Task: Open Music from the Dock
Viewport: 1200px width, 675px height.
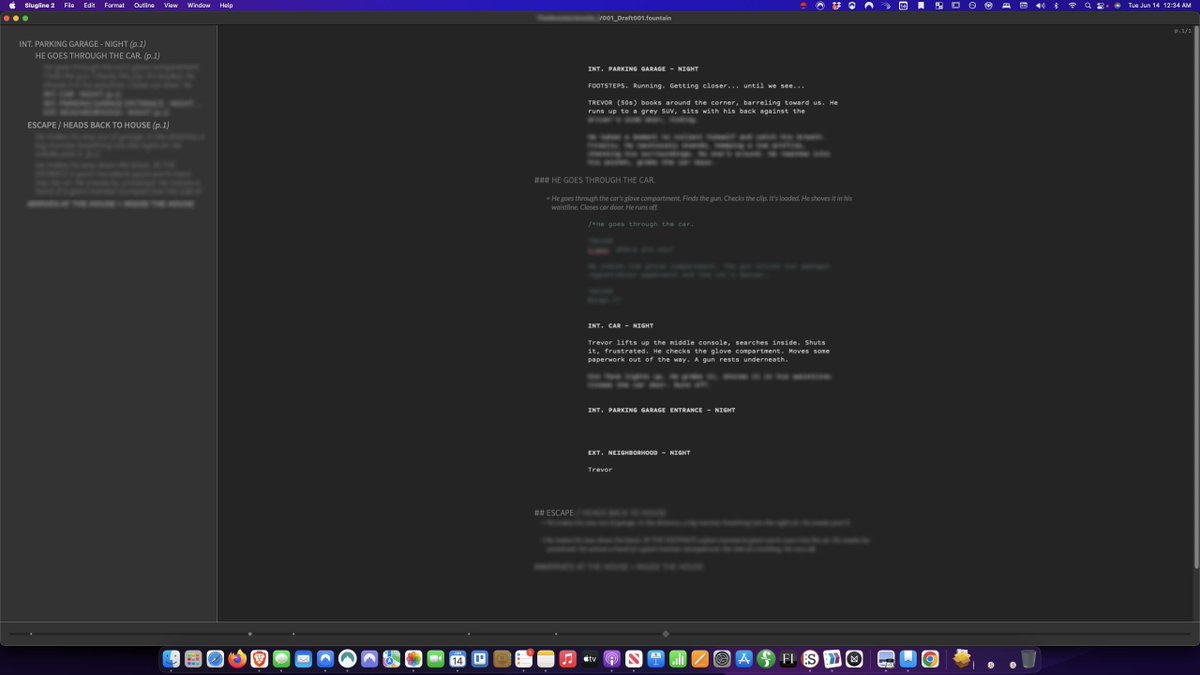Action: 567,659
